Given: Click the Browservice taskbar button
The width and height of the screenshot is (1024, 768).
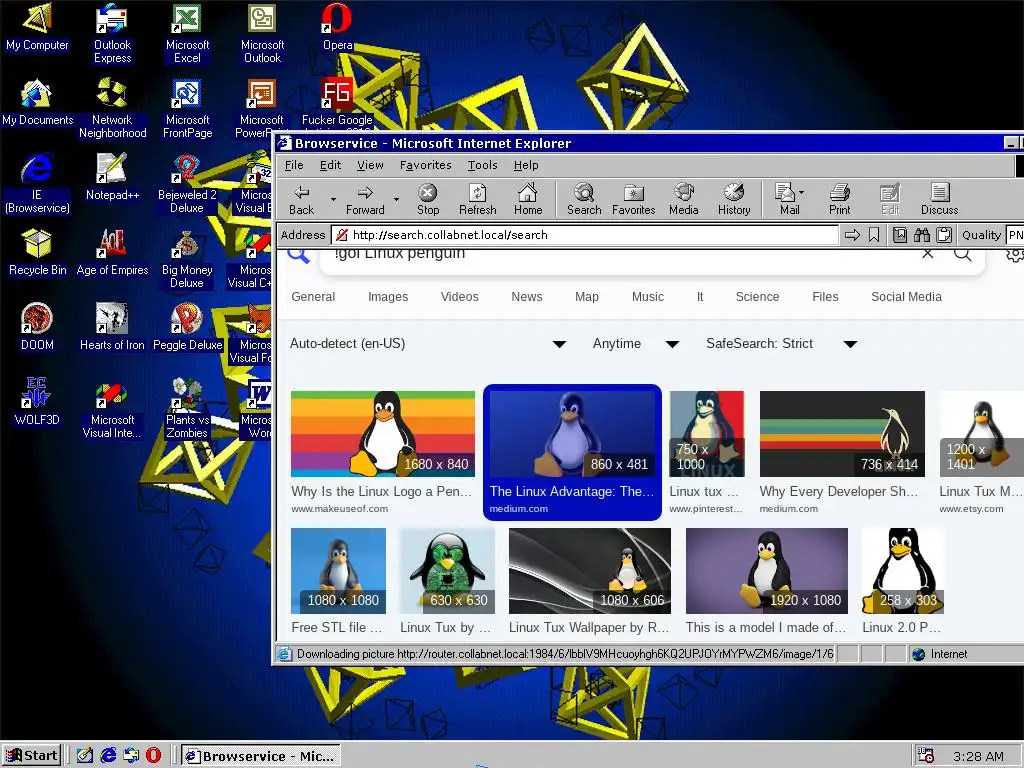Looking at the screenshot, I should tap(261, 756).
